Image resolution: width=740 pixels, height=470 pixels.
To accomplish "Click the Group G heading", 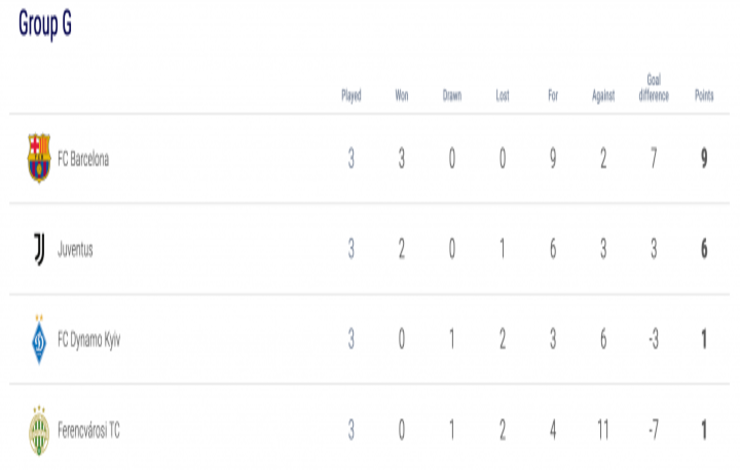I will [45, 26].
